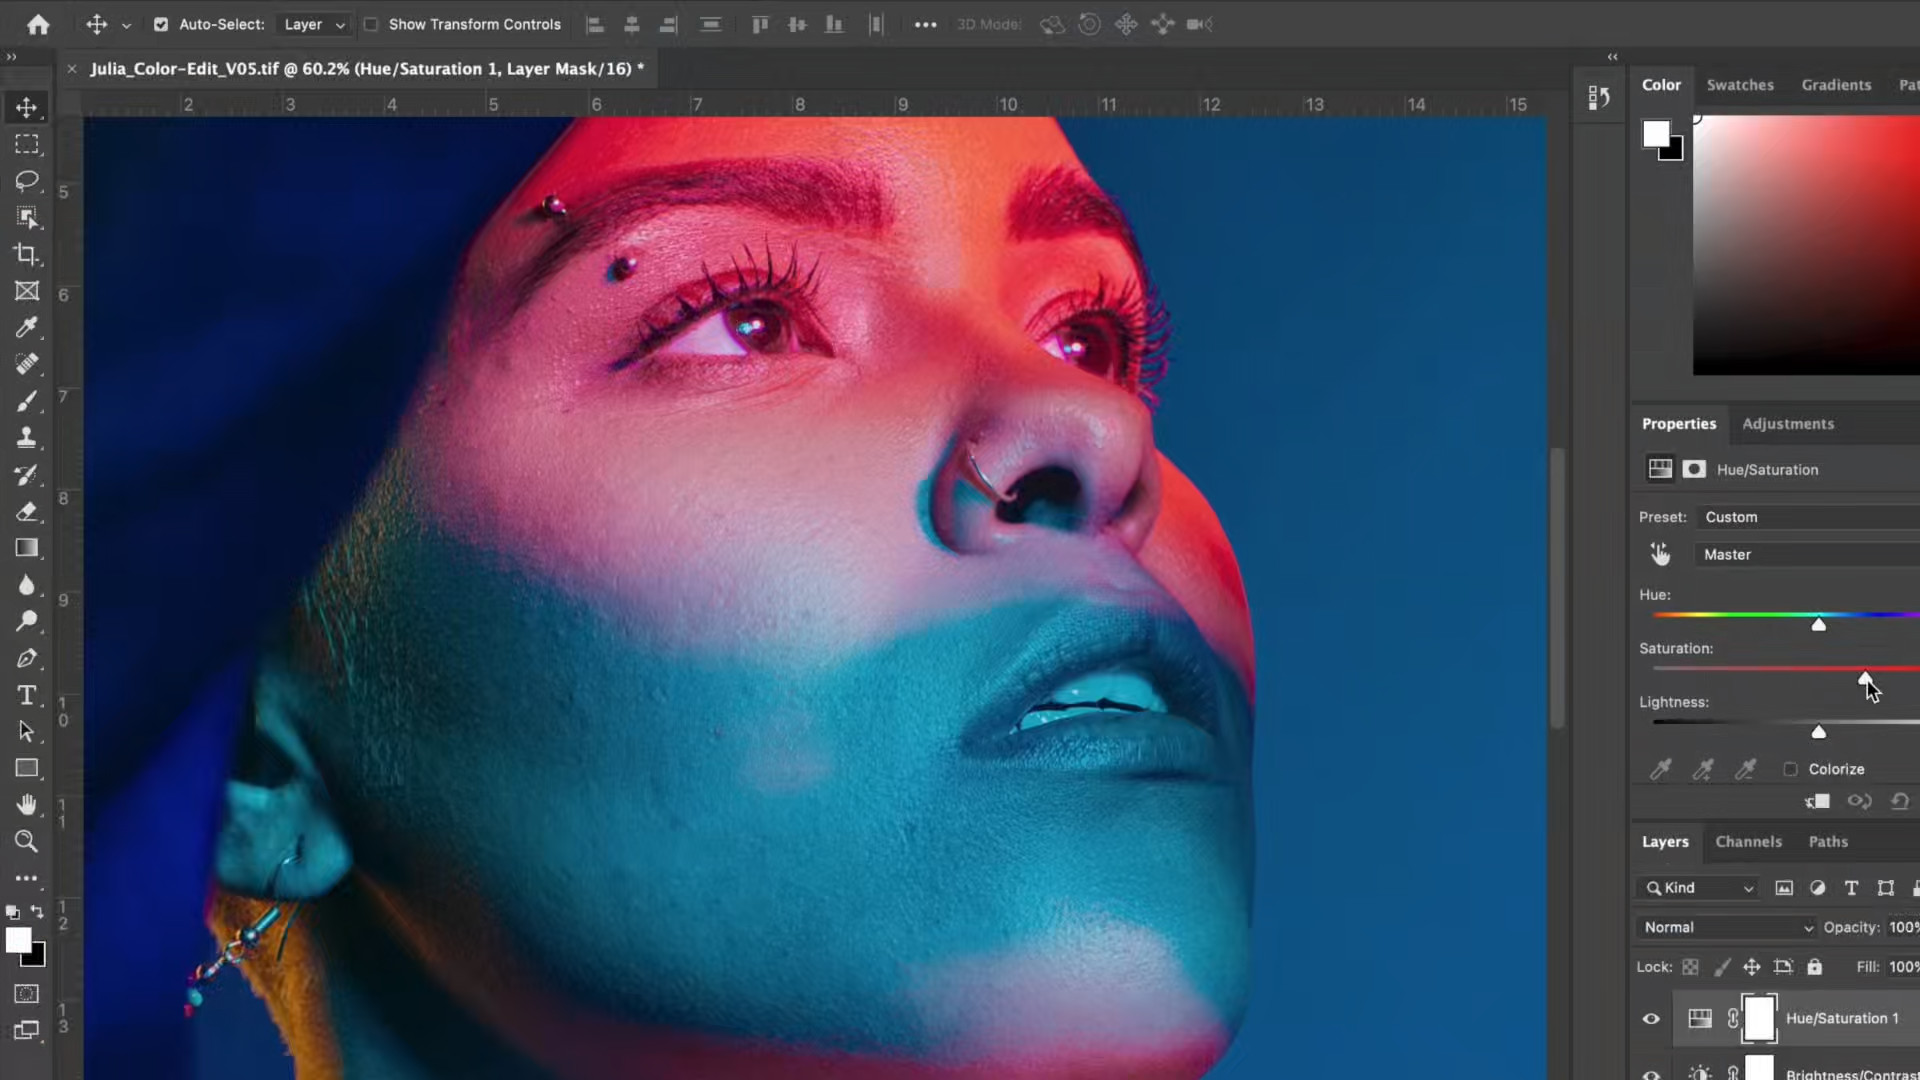This screenshot has width=1920, height=1080.
Task: Select the Zoom tool
Action: (26, 841)
